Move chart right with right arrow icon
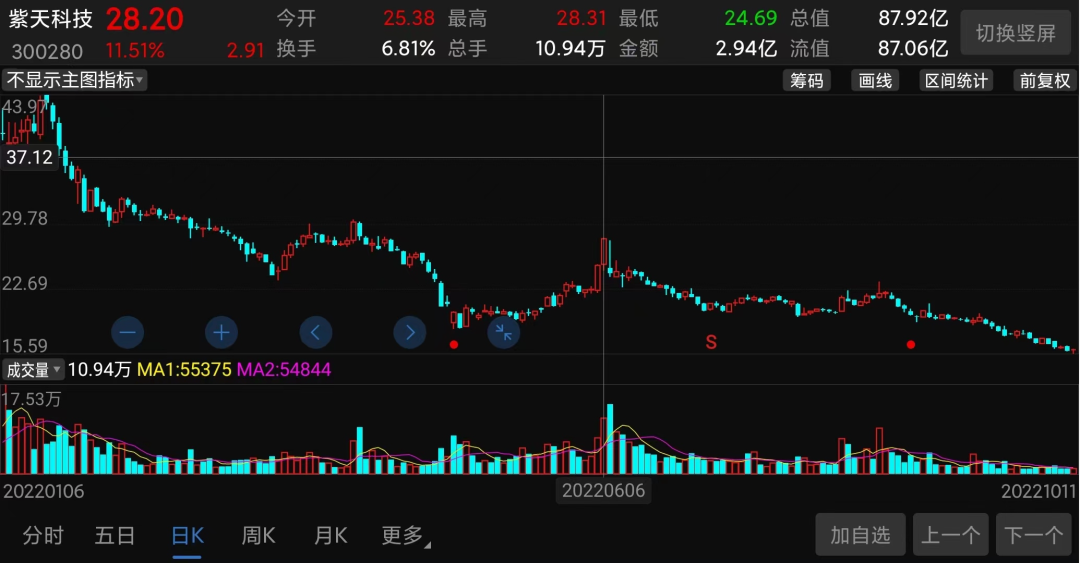This screenshot has height=563, width=1080. click(x=410, y=333)
